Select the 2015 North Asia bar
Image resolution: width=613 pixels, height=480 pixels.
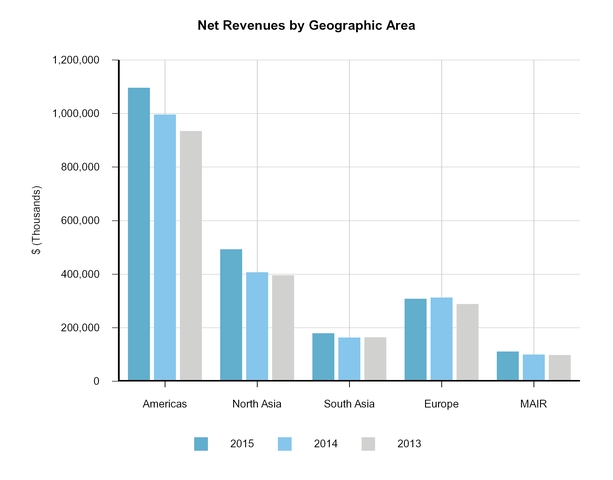pyautogui.click(x=231, y=315)
